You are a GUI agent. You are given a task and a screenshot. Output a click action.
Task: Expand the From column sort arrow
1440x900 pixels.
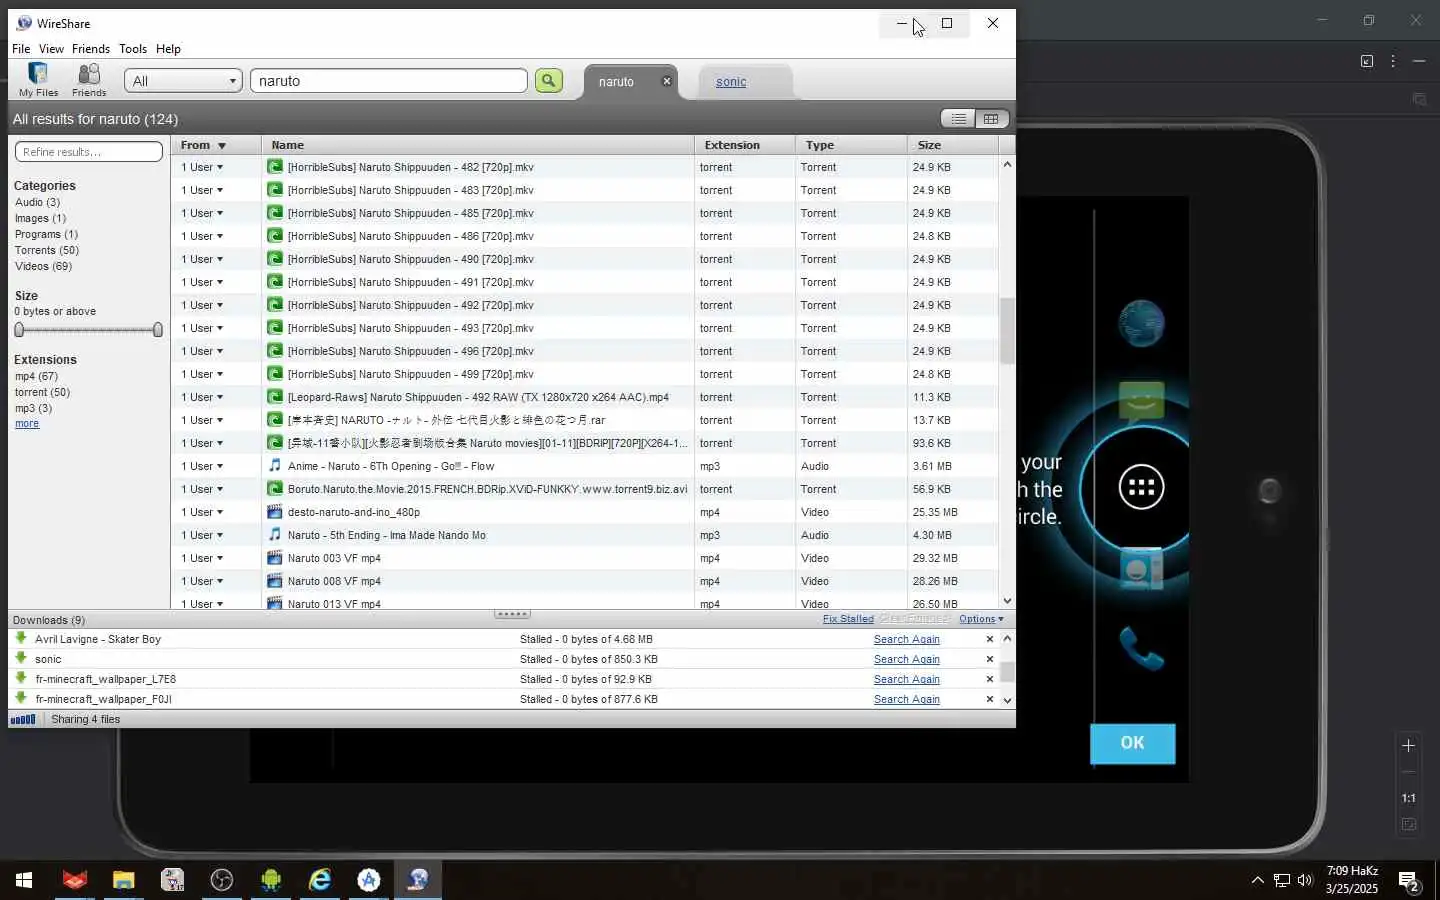point(222,146)
